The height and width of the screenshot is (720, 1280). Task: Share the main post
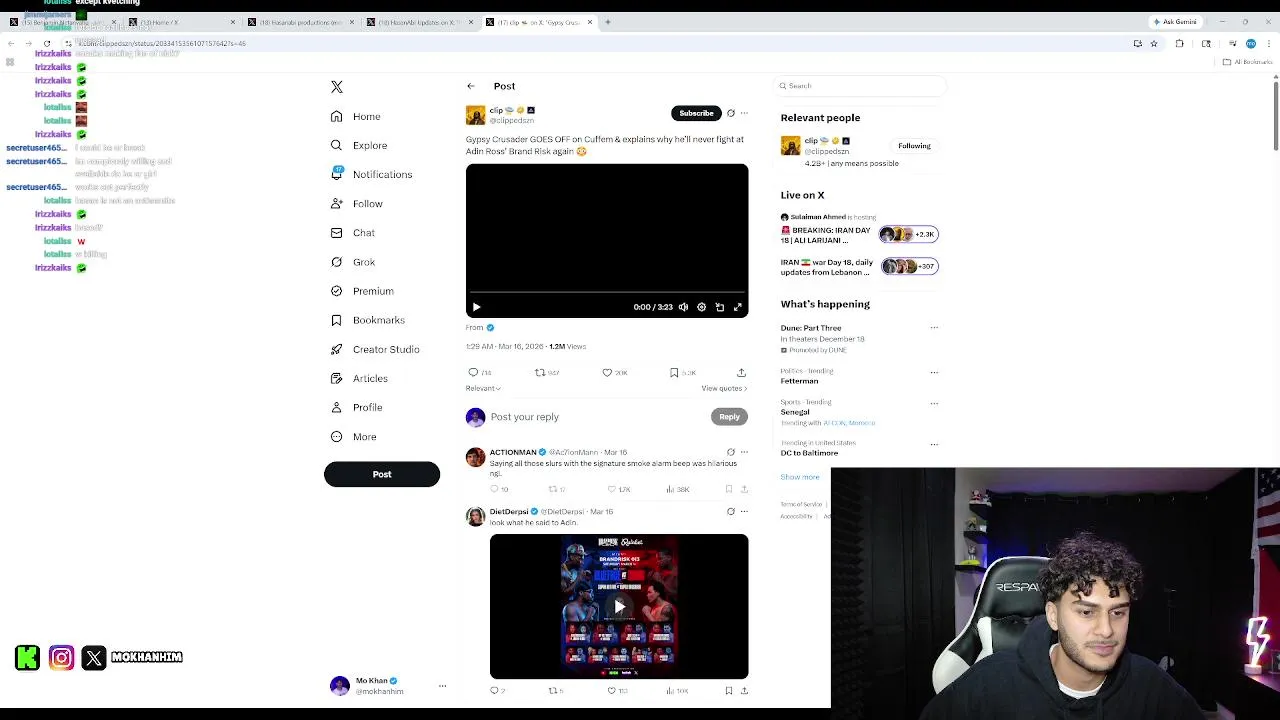coord(741,372)
